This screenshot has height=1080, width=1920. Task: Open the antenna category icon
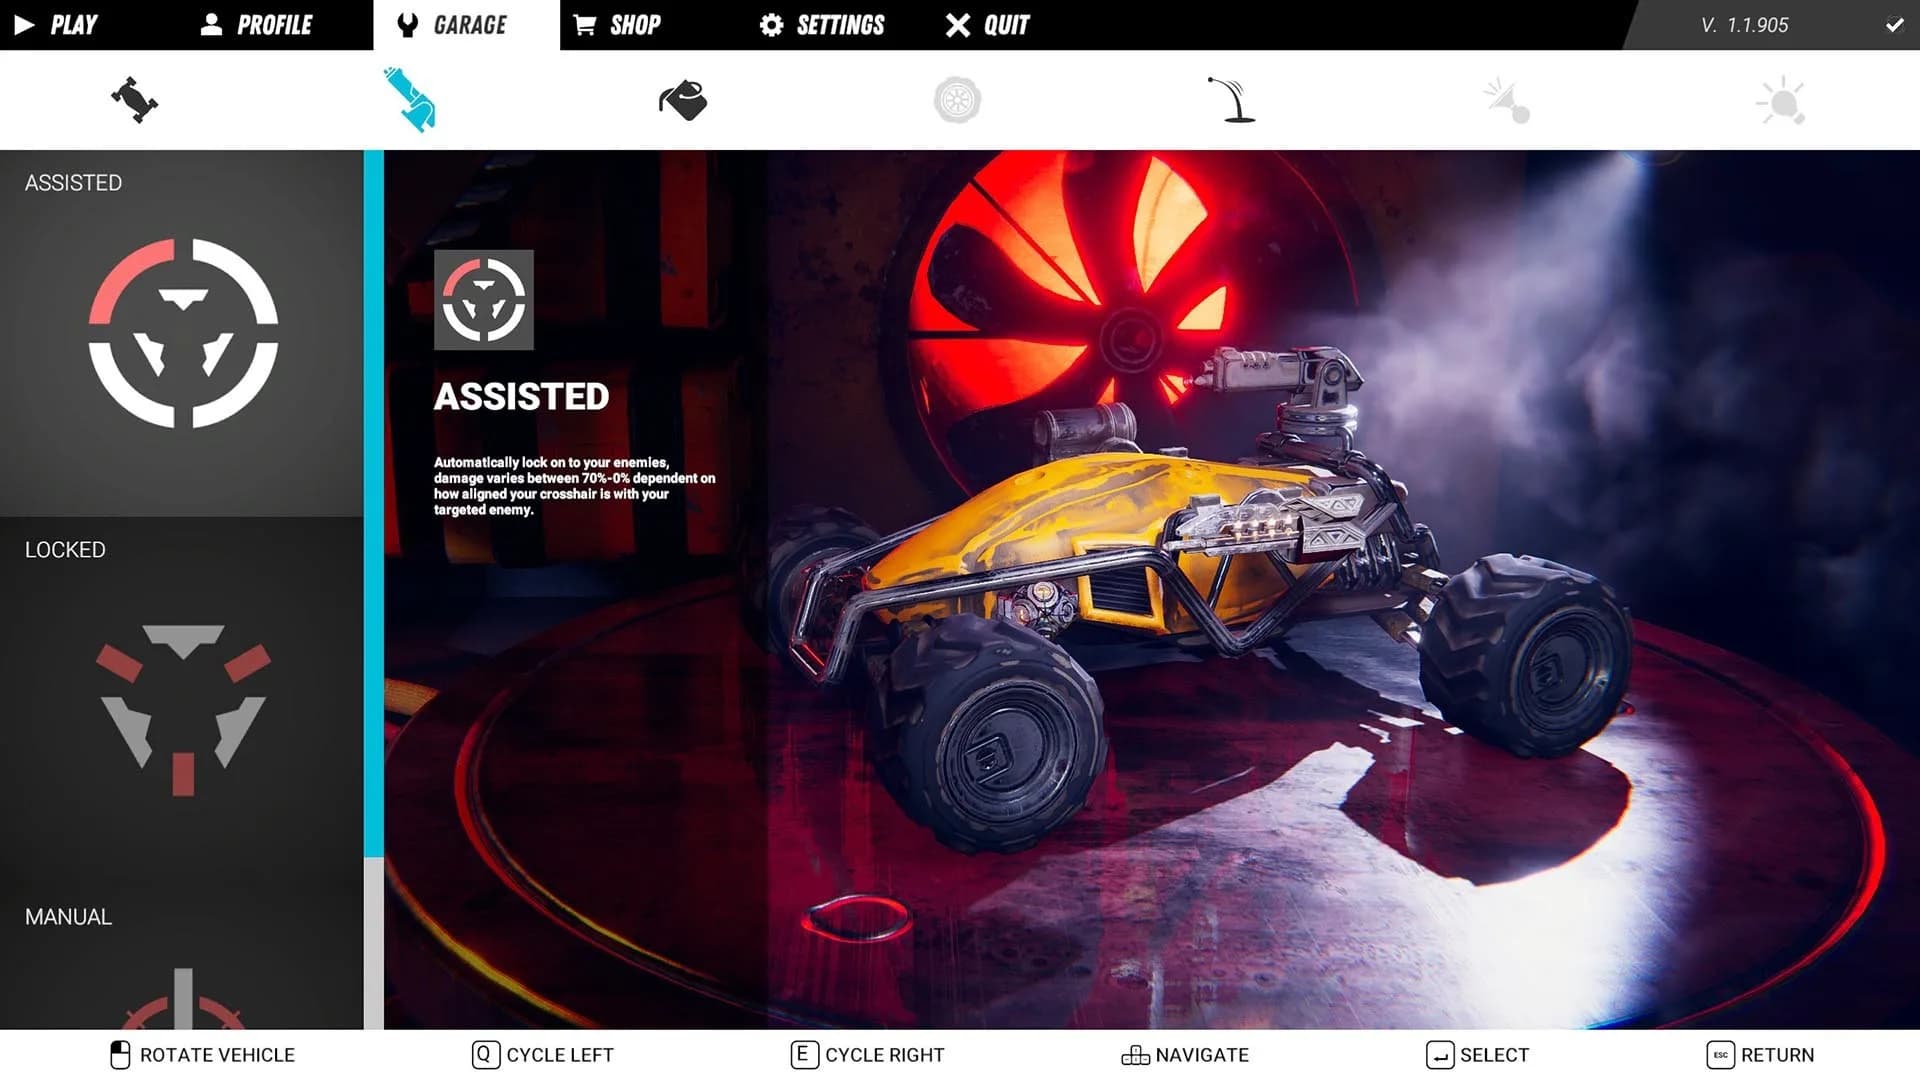pos(1232,100)
